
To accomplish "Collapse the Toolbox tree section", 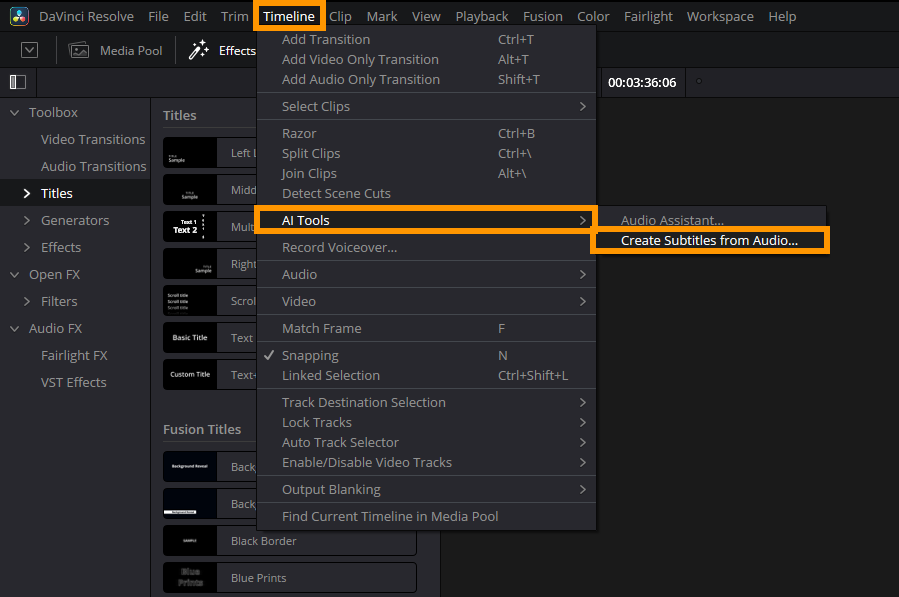I will (x=15, y=113).
